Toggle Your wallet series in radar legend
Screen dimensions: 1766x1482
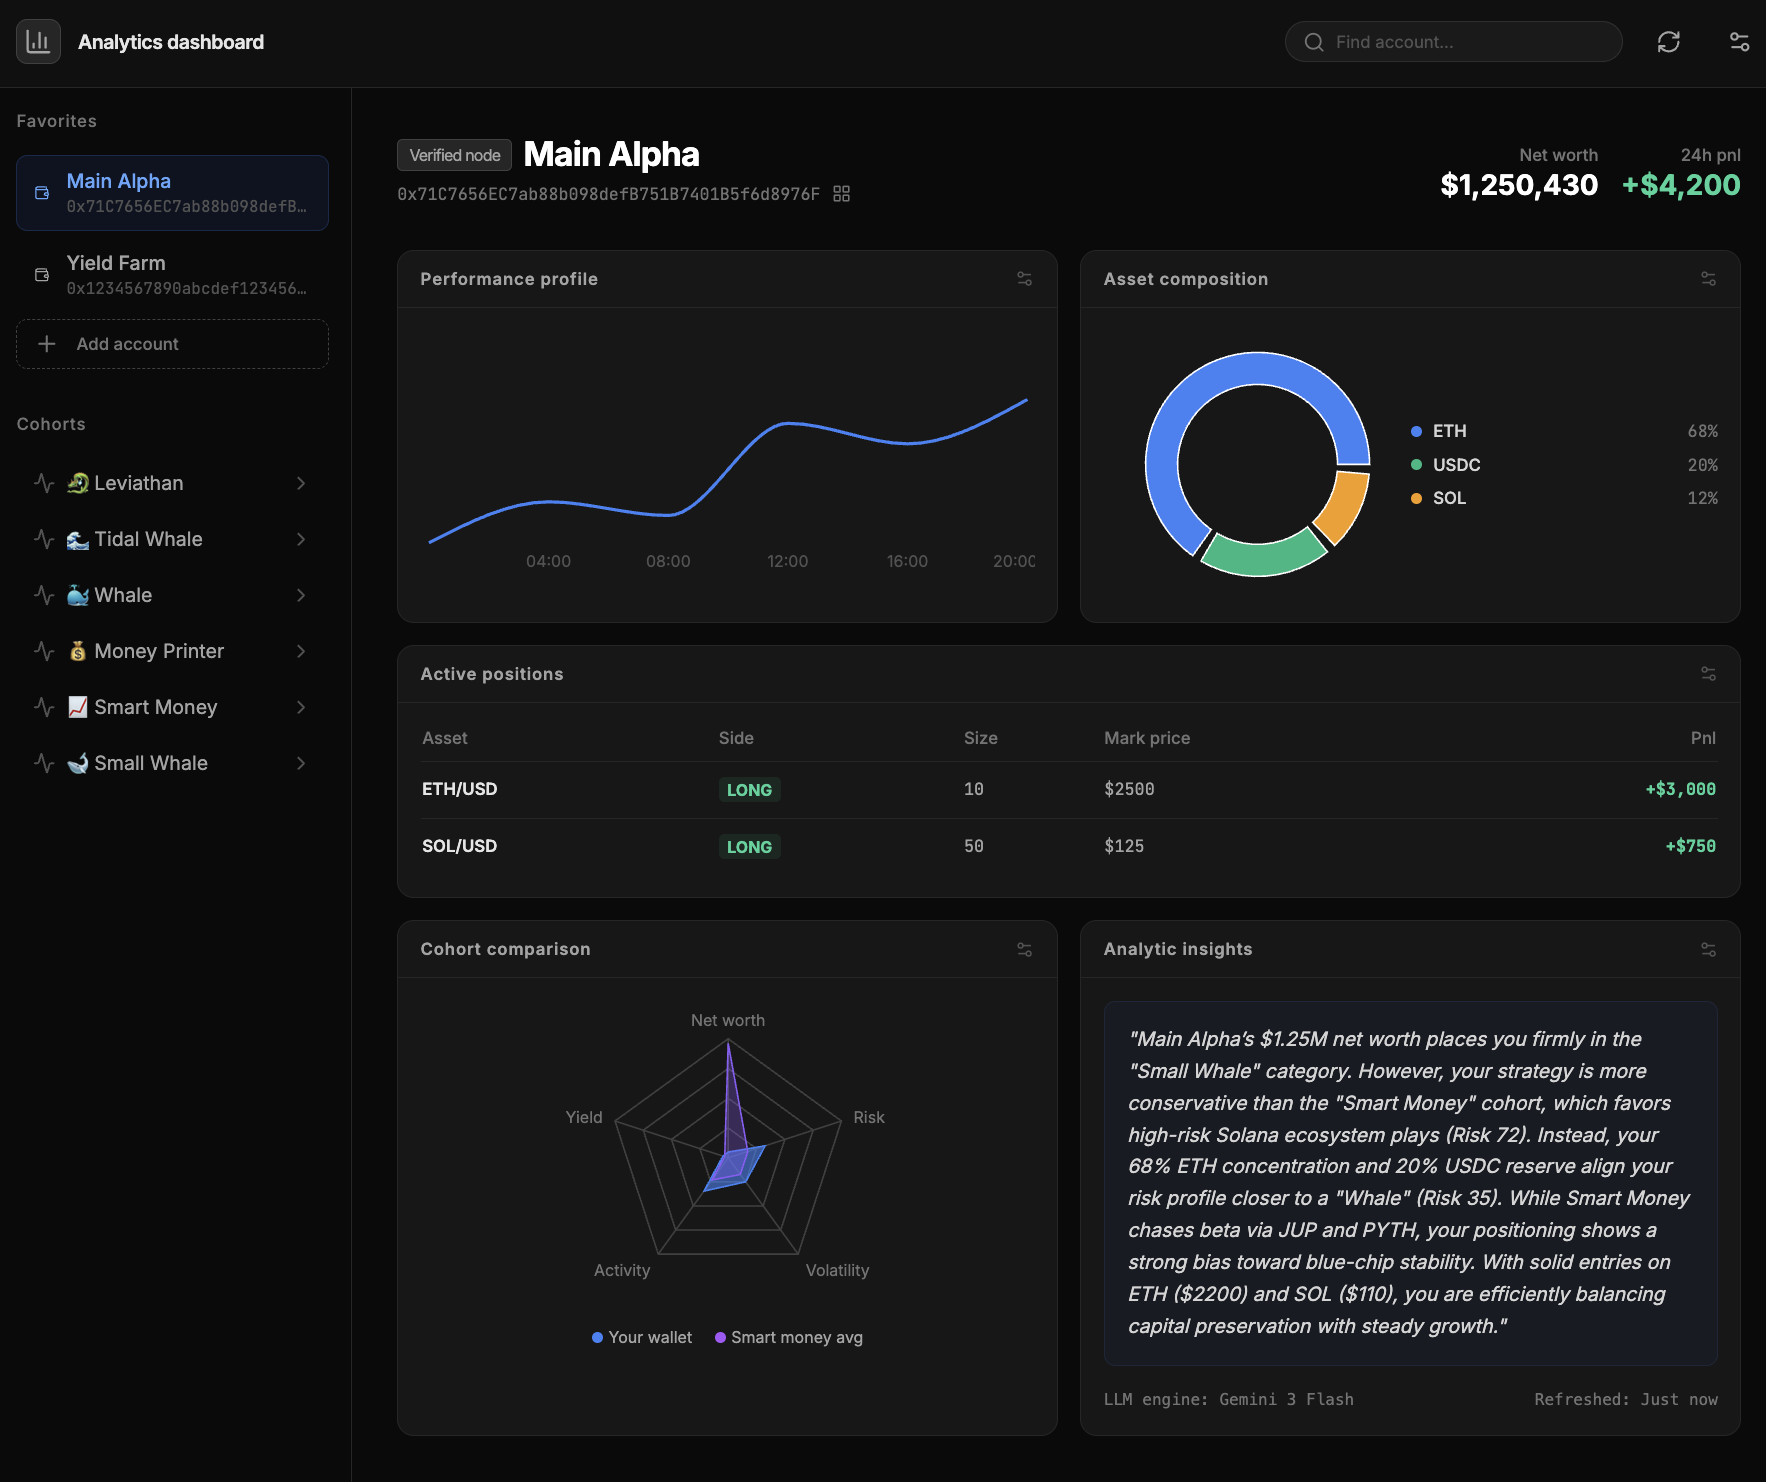click(x=642, y=1337)
